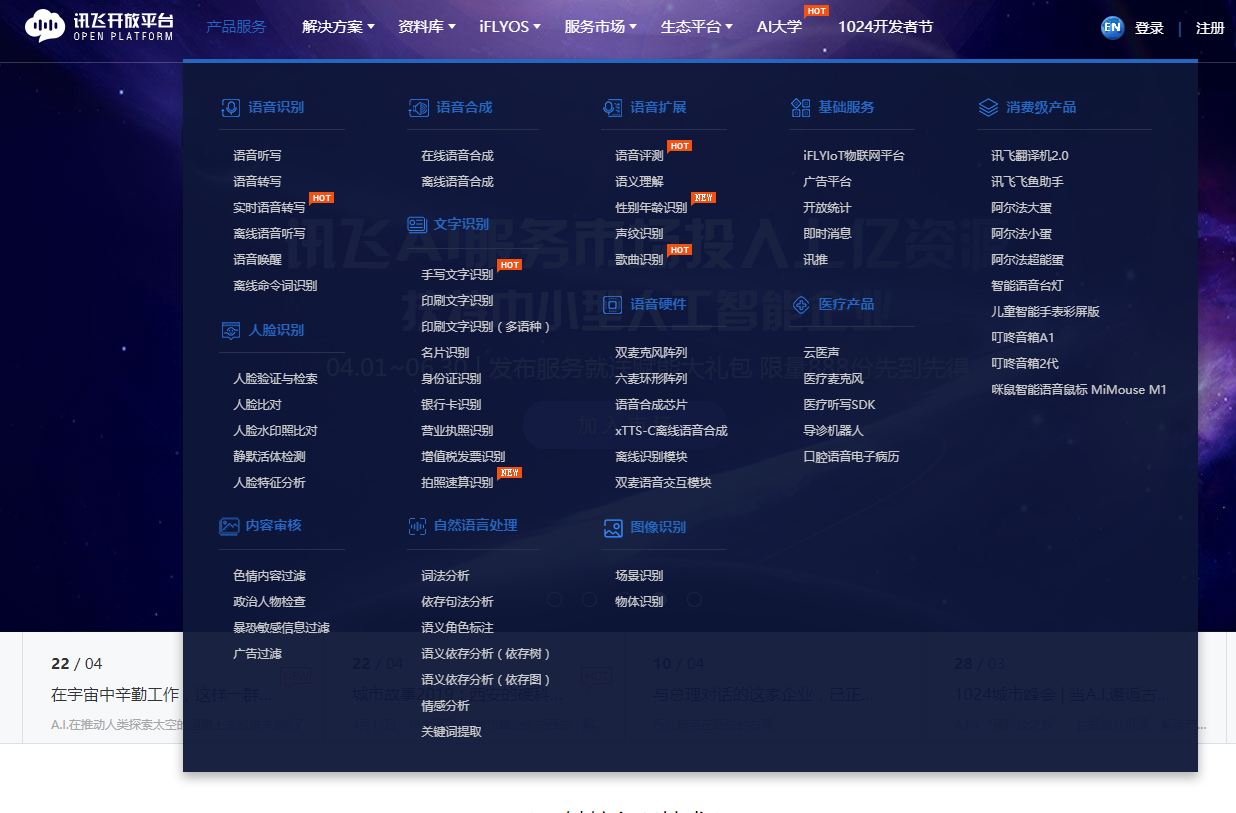The image size is (1236, 813).
Task: Open the 身份证识别 product
Action: (x=451, y=379)
